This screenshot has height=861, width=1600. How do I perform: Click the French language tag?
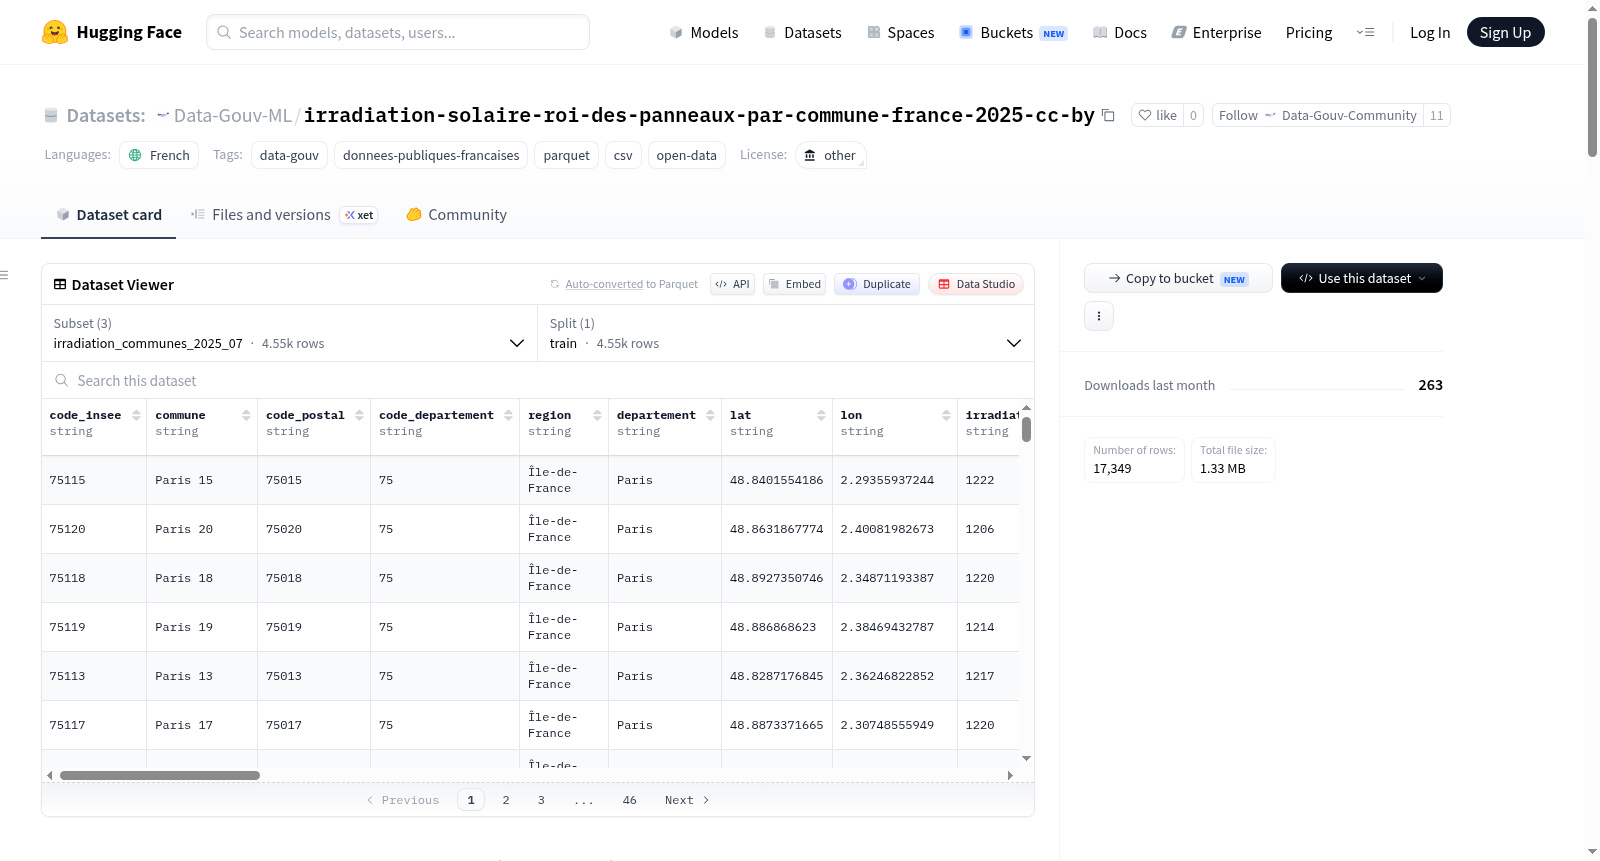[160, 155]
